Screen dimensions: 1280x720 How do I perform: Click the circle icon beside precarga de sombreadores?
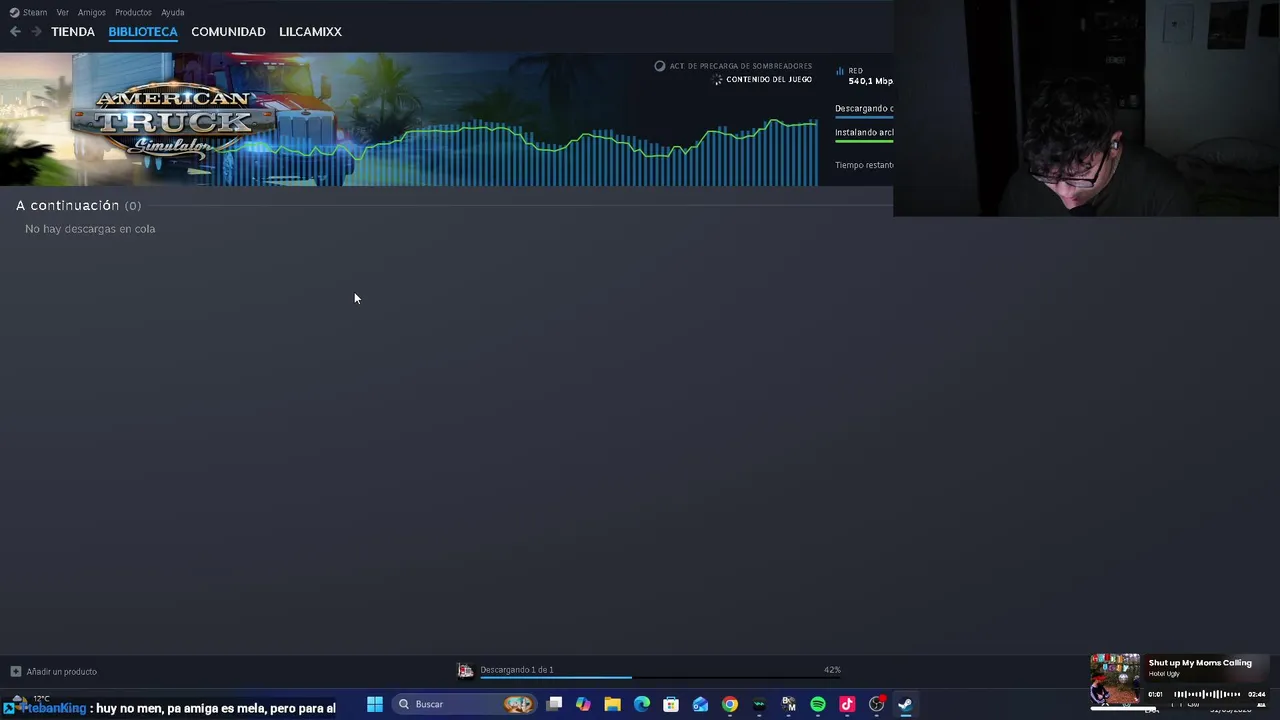pyautogui.click(x=660, y=66)
